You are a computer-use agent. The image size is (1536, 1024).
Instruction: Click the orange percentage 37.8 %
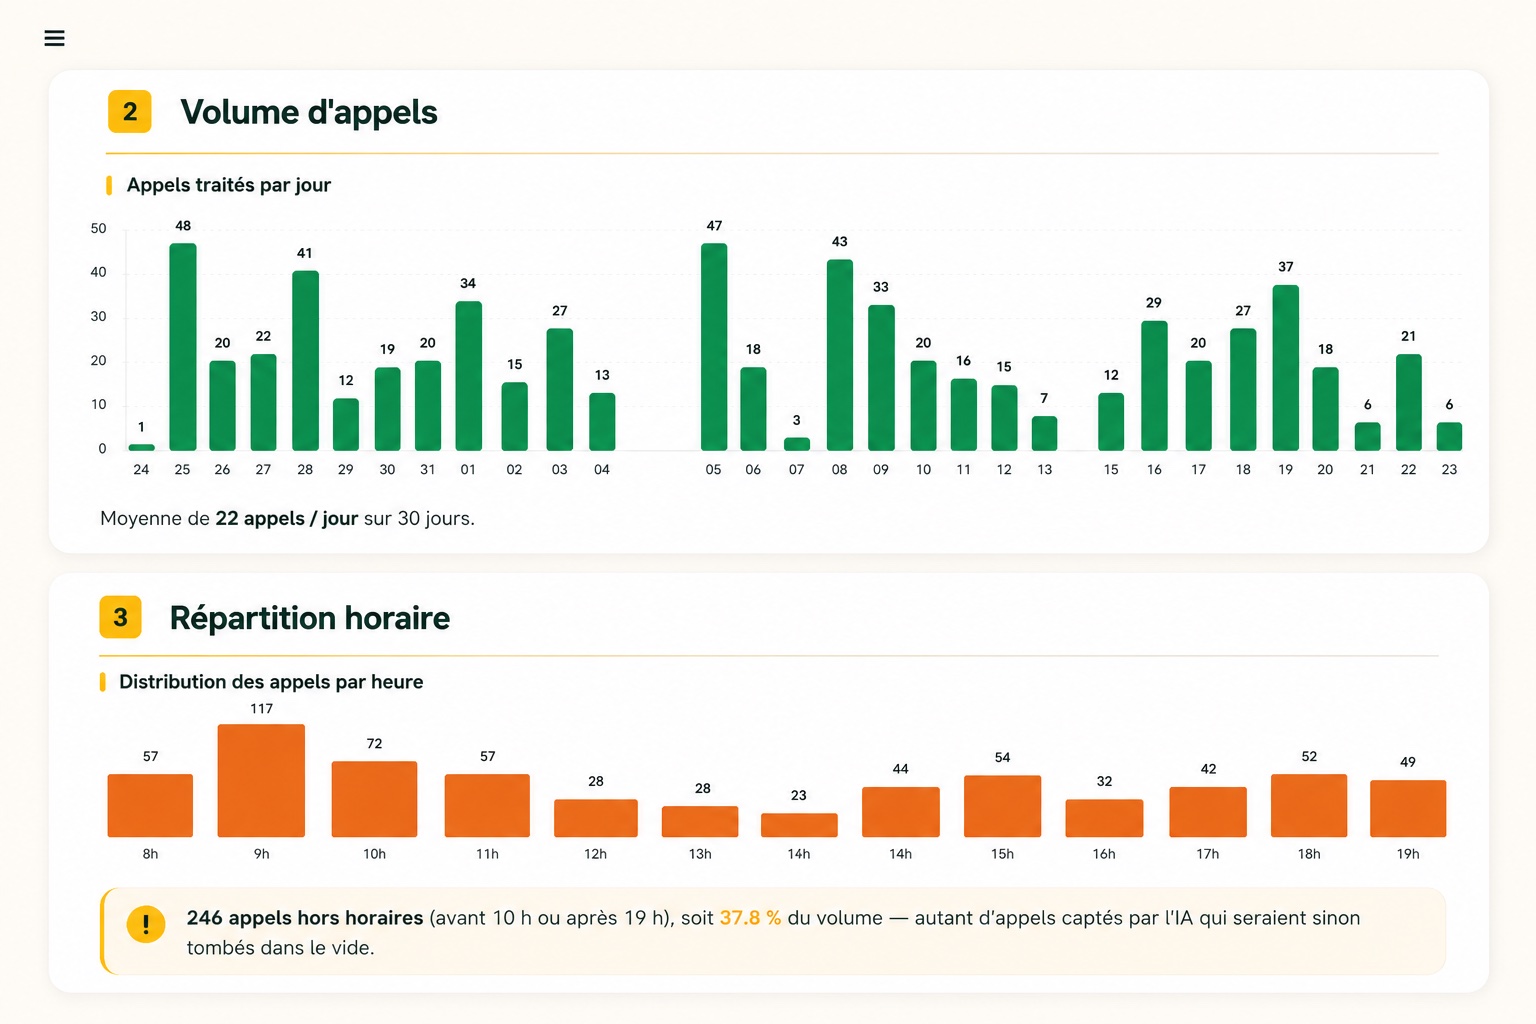pyautogui.click(x=750, y=918)
